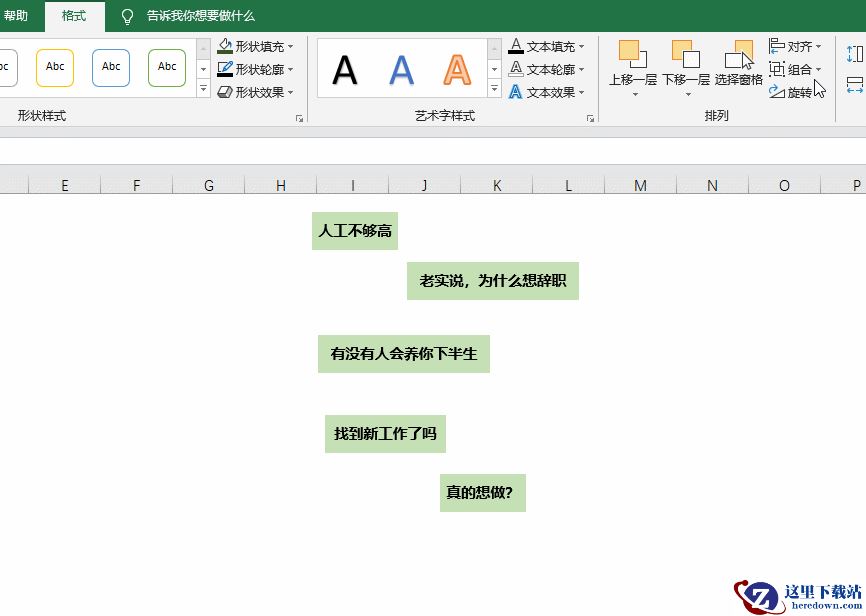Image resolution: width=866 pixels, height=616 pixels.
Task: Select column N header
Action: [x=712, y=186]
